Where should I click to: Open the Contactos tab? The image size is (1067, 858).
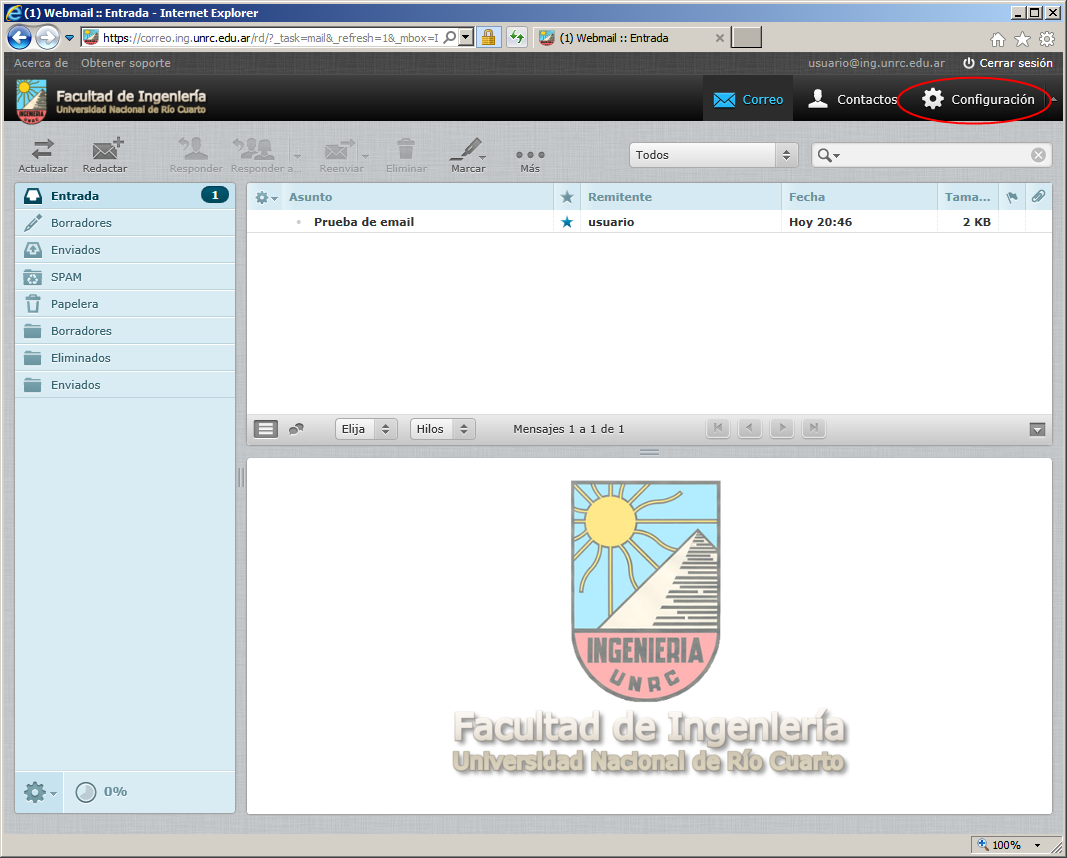852,99
